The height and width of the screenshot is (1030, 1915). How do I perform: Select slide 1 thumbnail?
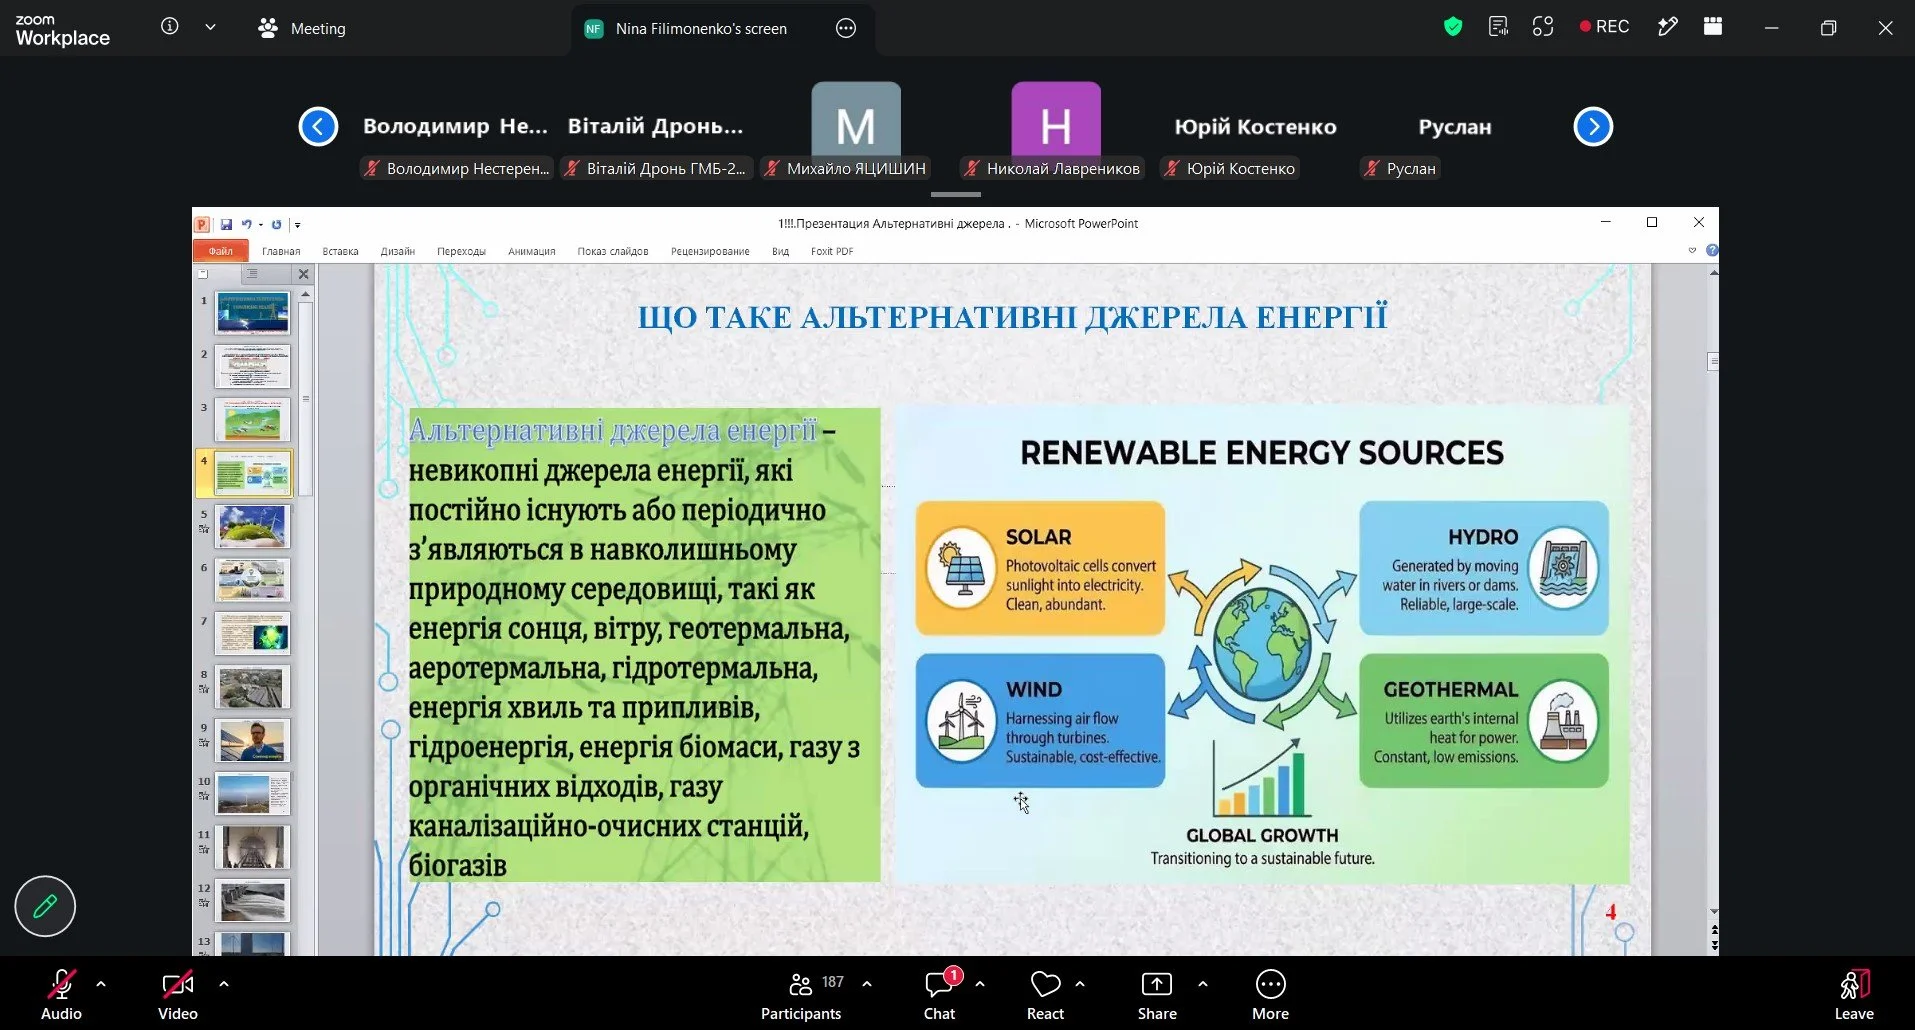point(252,313)
